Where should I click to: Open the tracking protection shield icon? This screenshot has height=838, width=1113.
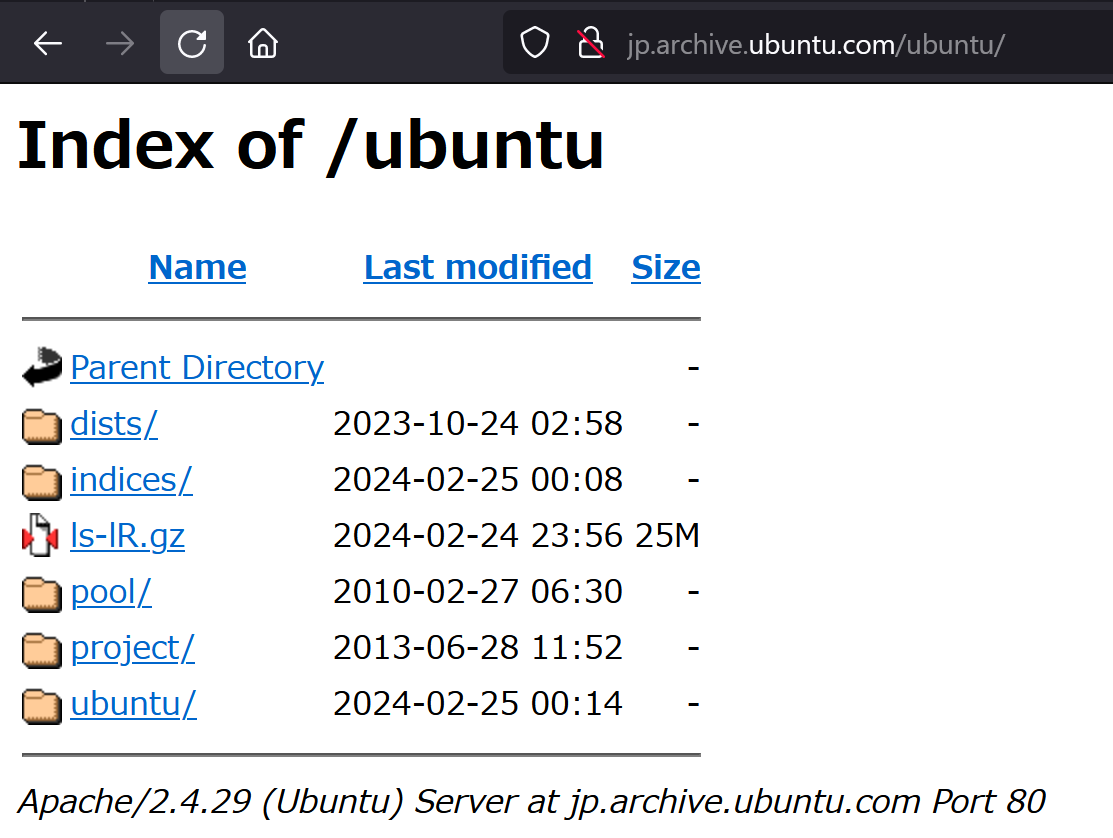[x=535, y=43]
